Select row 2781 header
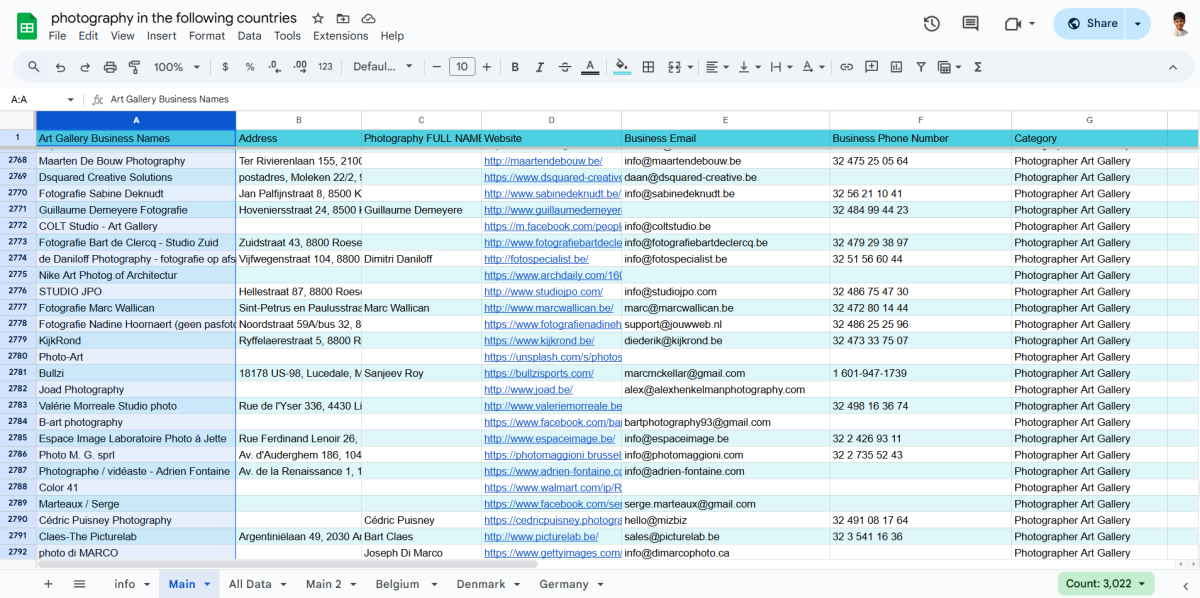The image size is (1200, 598). [18, 373]
